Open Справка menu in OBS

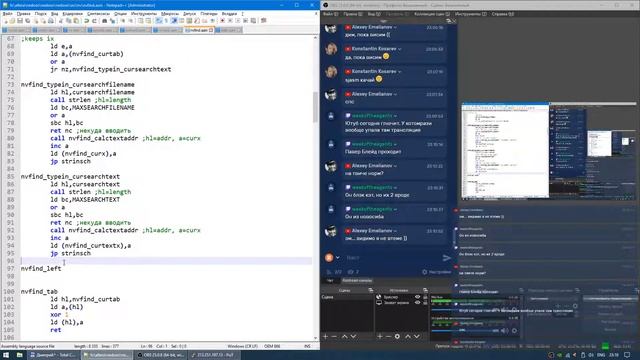point(503,14)
